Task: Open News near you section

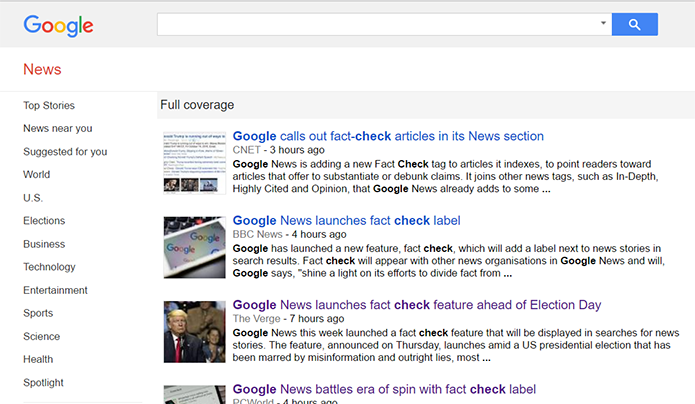Action: (58, 128)
